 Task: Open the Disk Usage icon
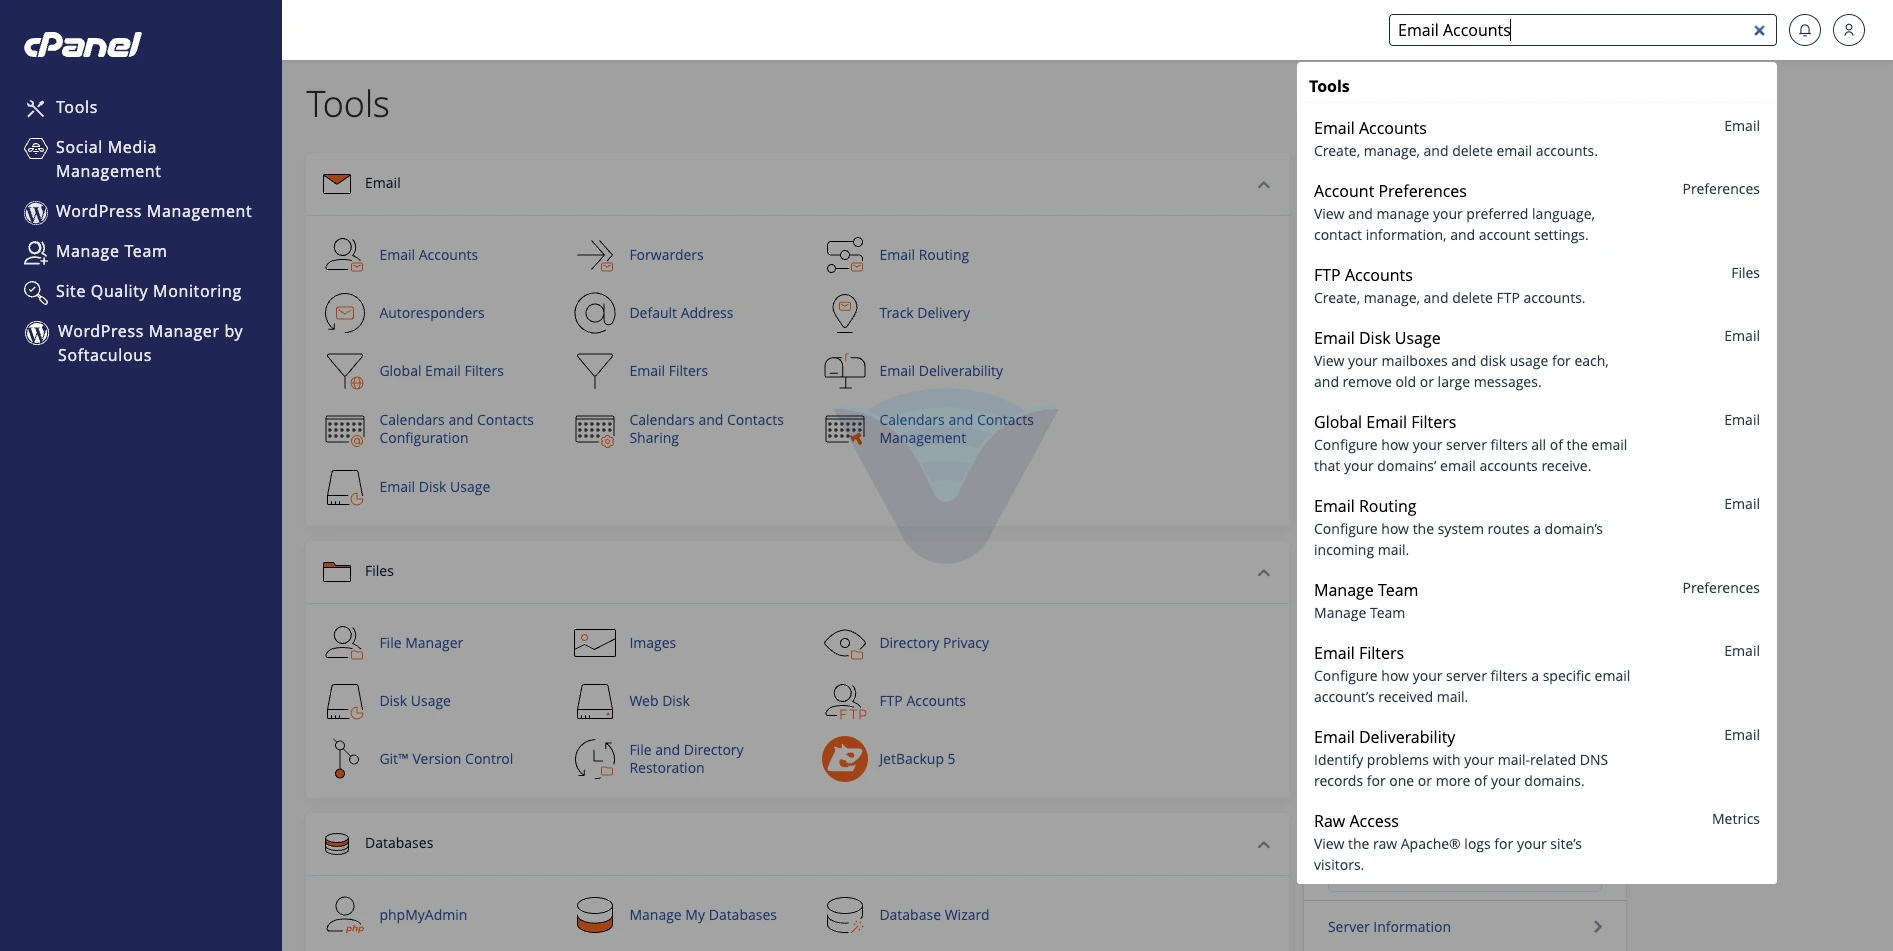pyautogui.click(x=344, y=701)
